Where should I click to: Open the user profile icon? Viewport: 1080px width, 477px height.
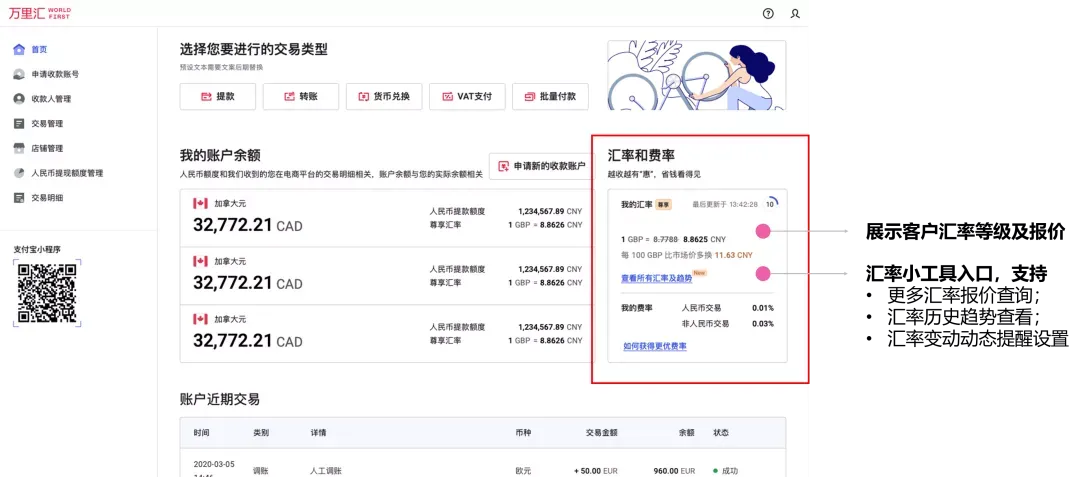tap(795, 14)
